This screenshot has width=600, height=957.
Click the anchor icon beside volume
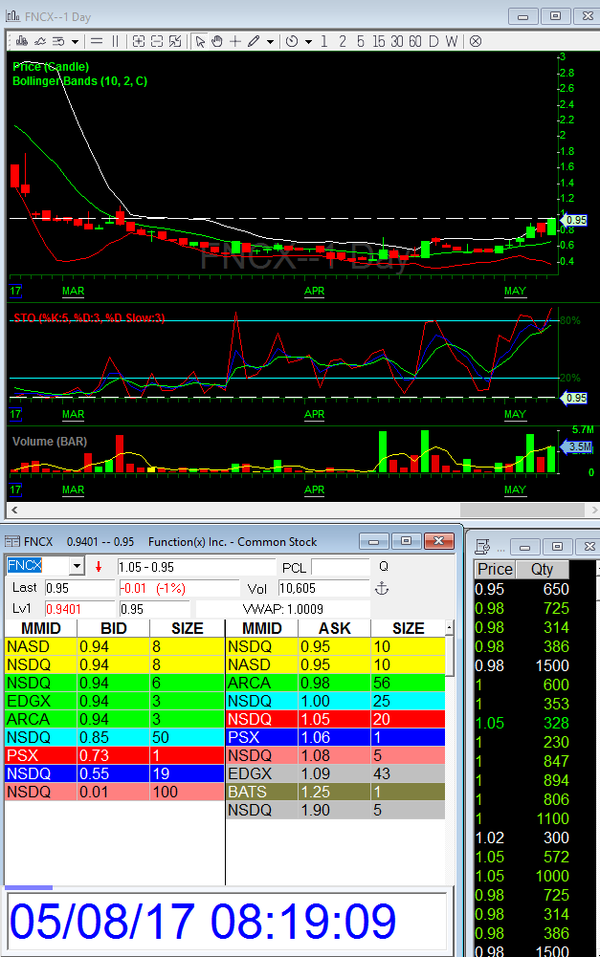point(381,589)
